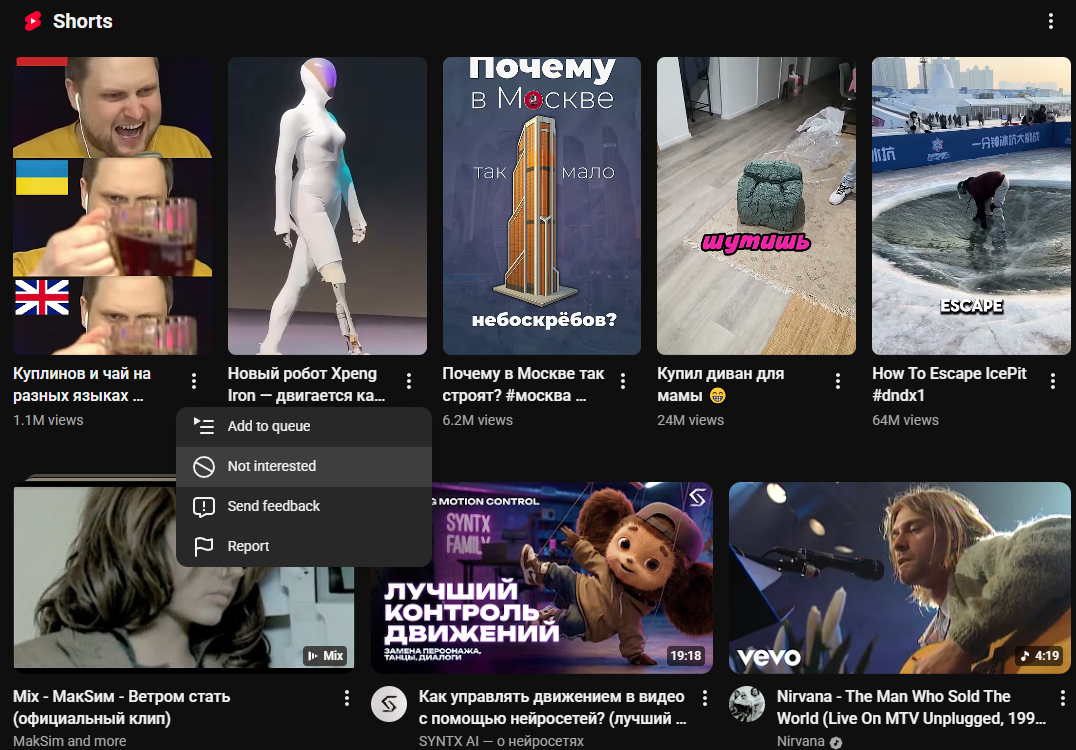Open the Как управлять движением video title
The height and width of the screenshot is (750, 1076).
[x=552, y=707]
